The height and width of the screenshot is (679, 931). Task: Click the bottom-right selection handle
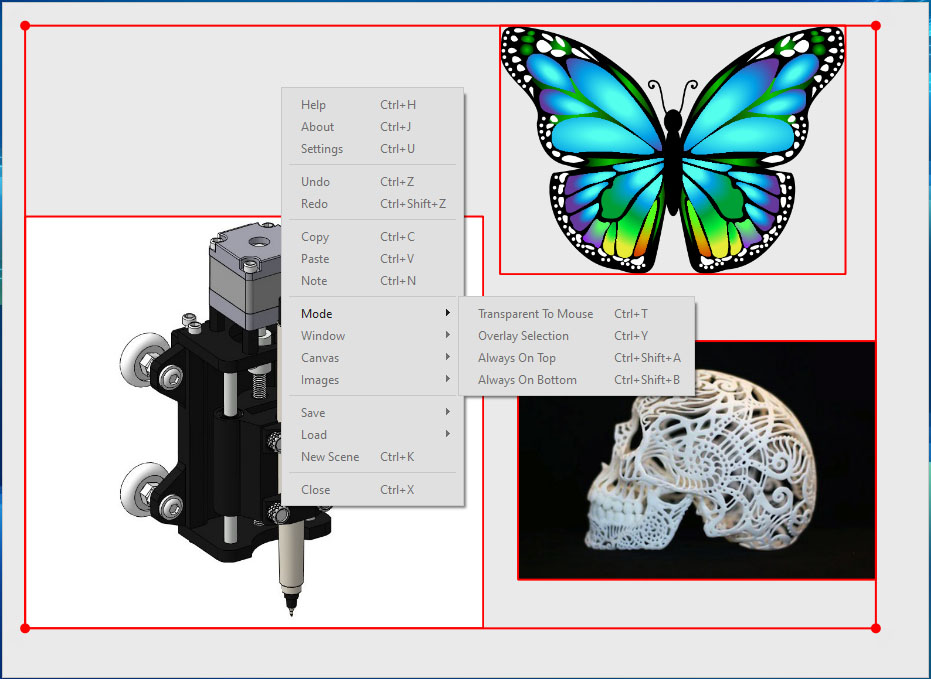click(876, 628)
